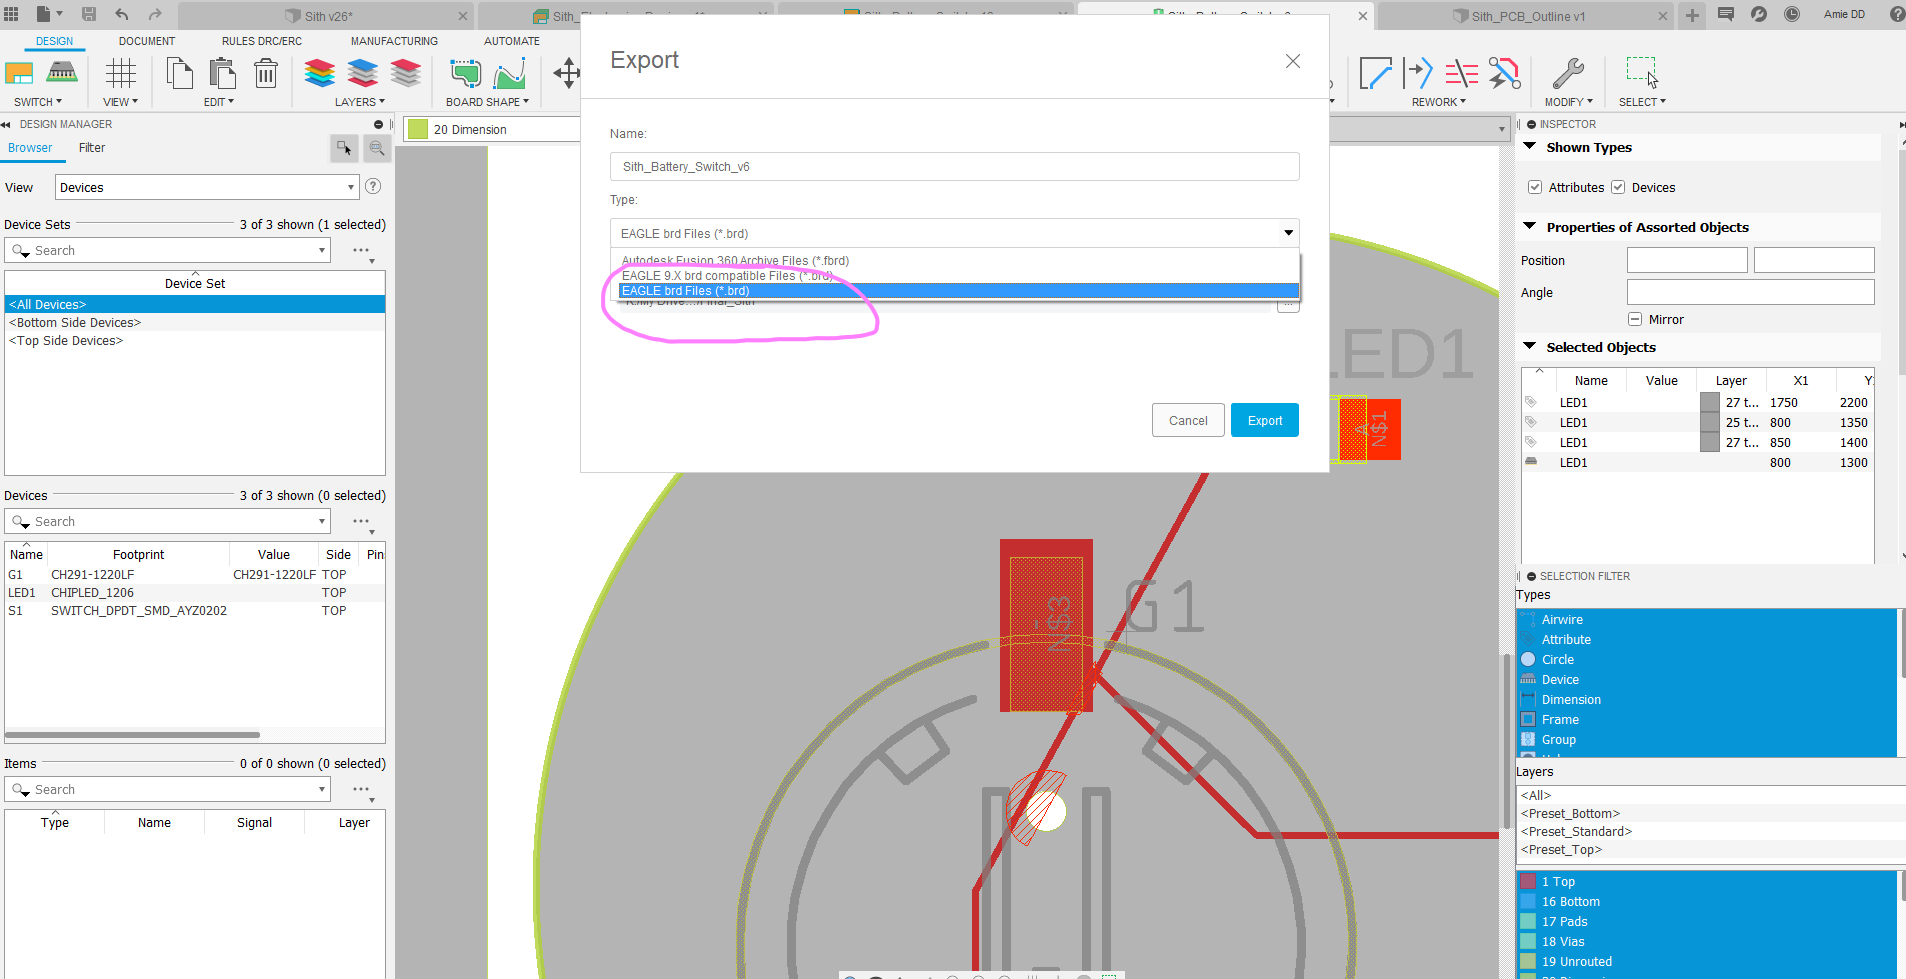Expand the BOARD SHAPE toolbar menu

pos(488,102)
